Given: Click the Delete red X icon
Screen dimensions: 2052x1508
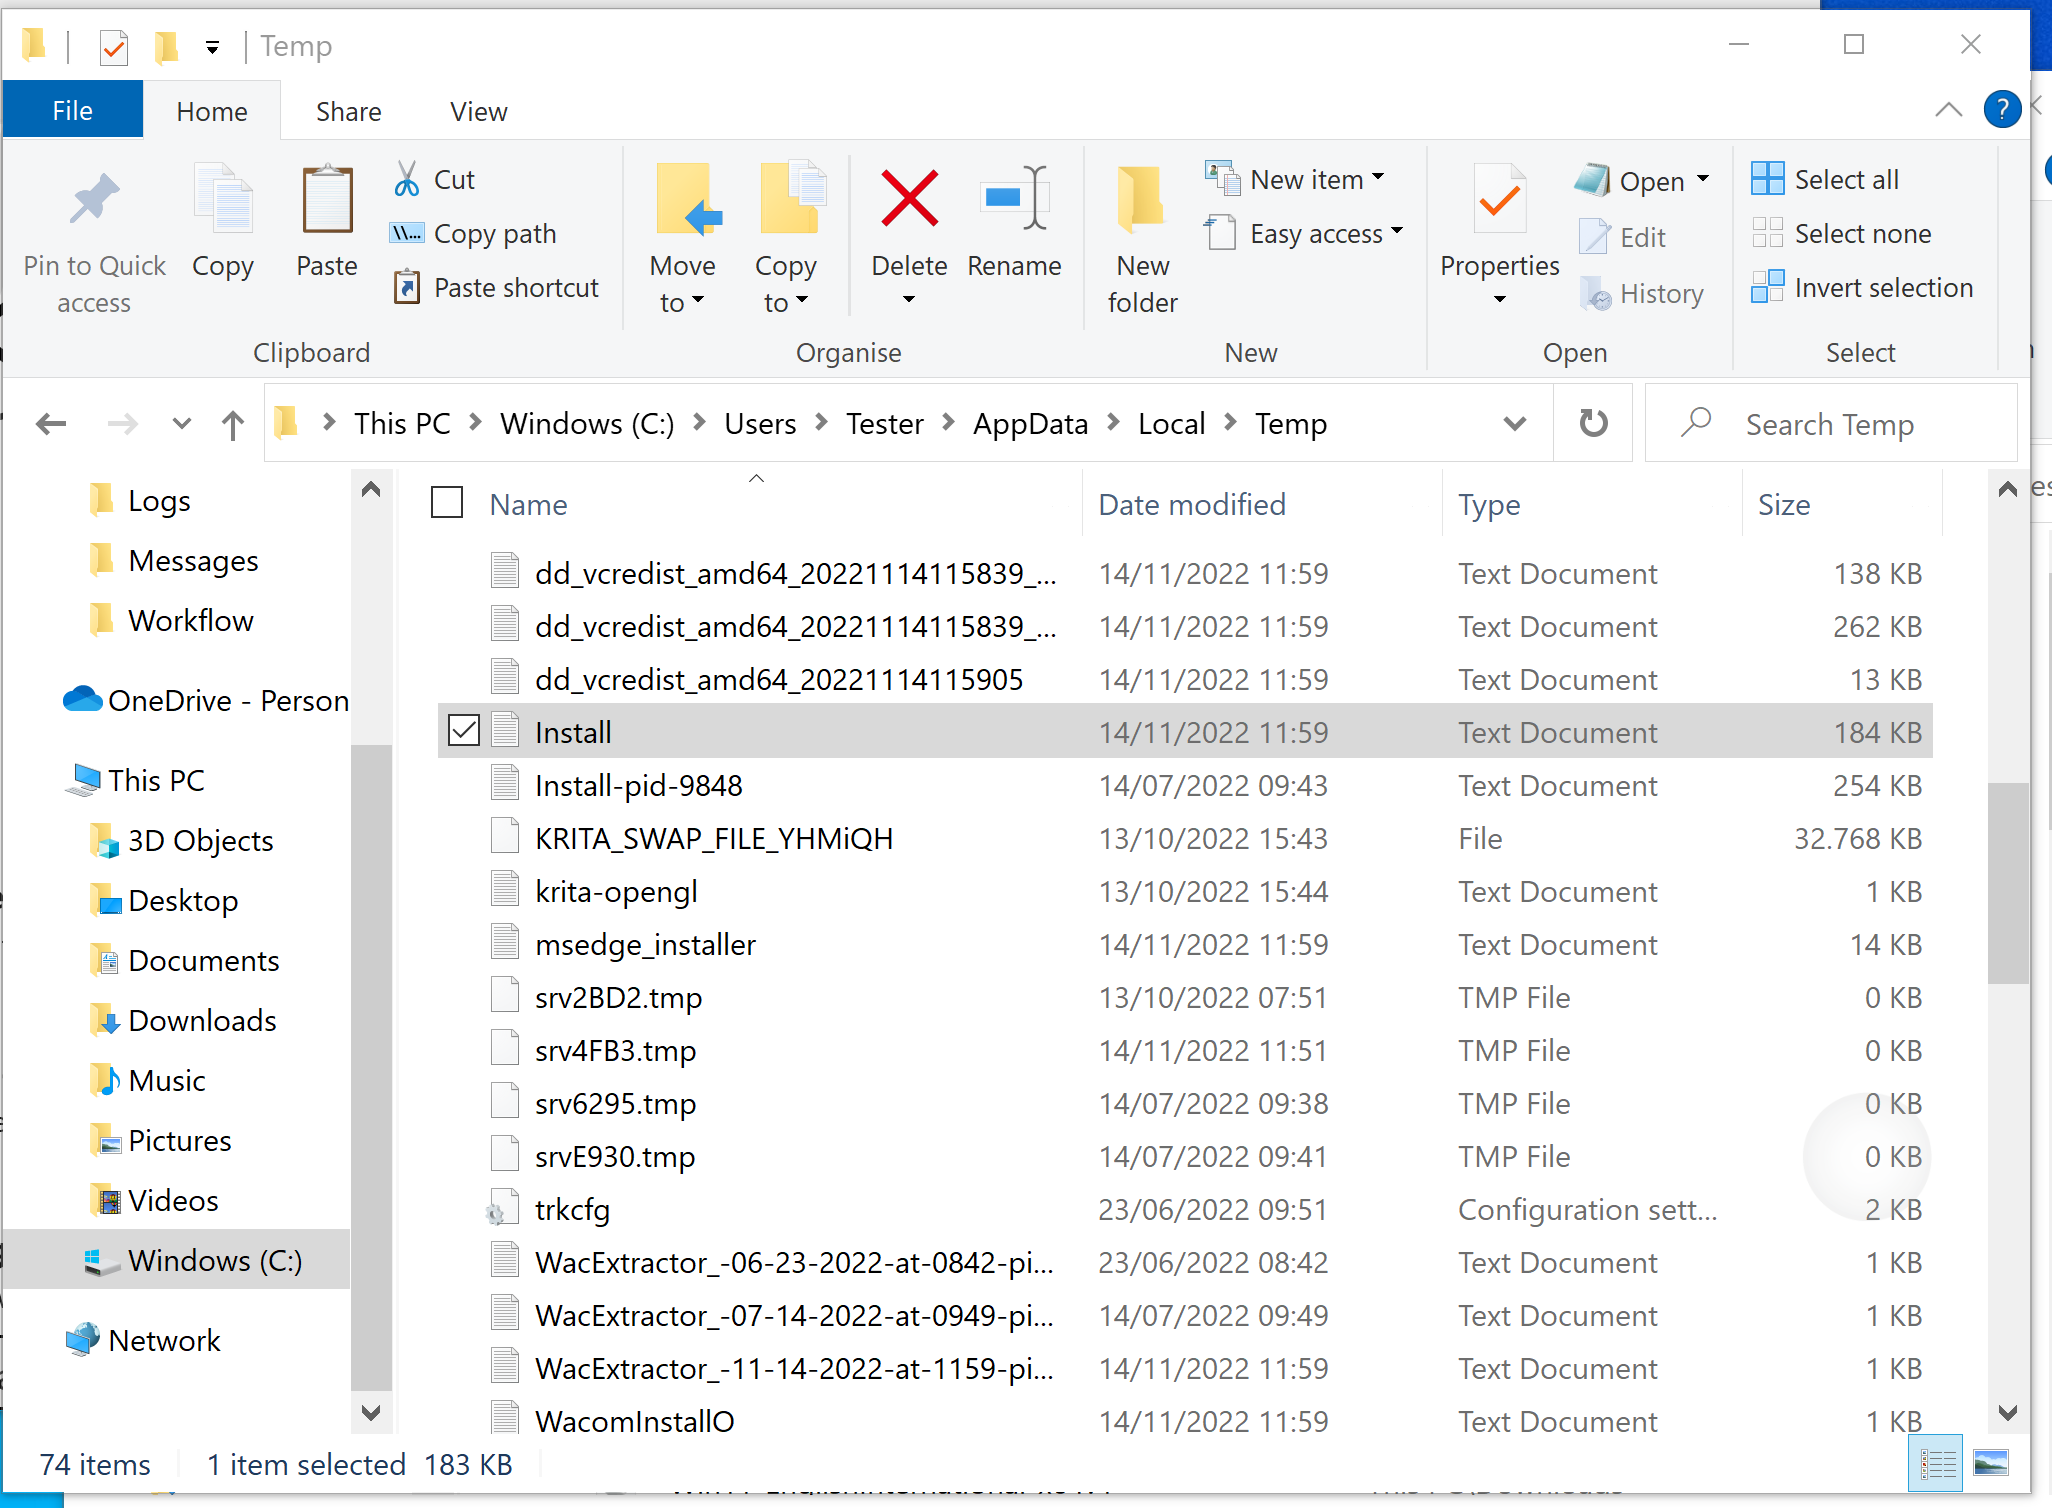Looking at the screenshot, I should coord(908,199).
